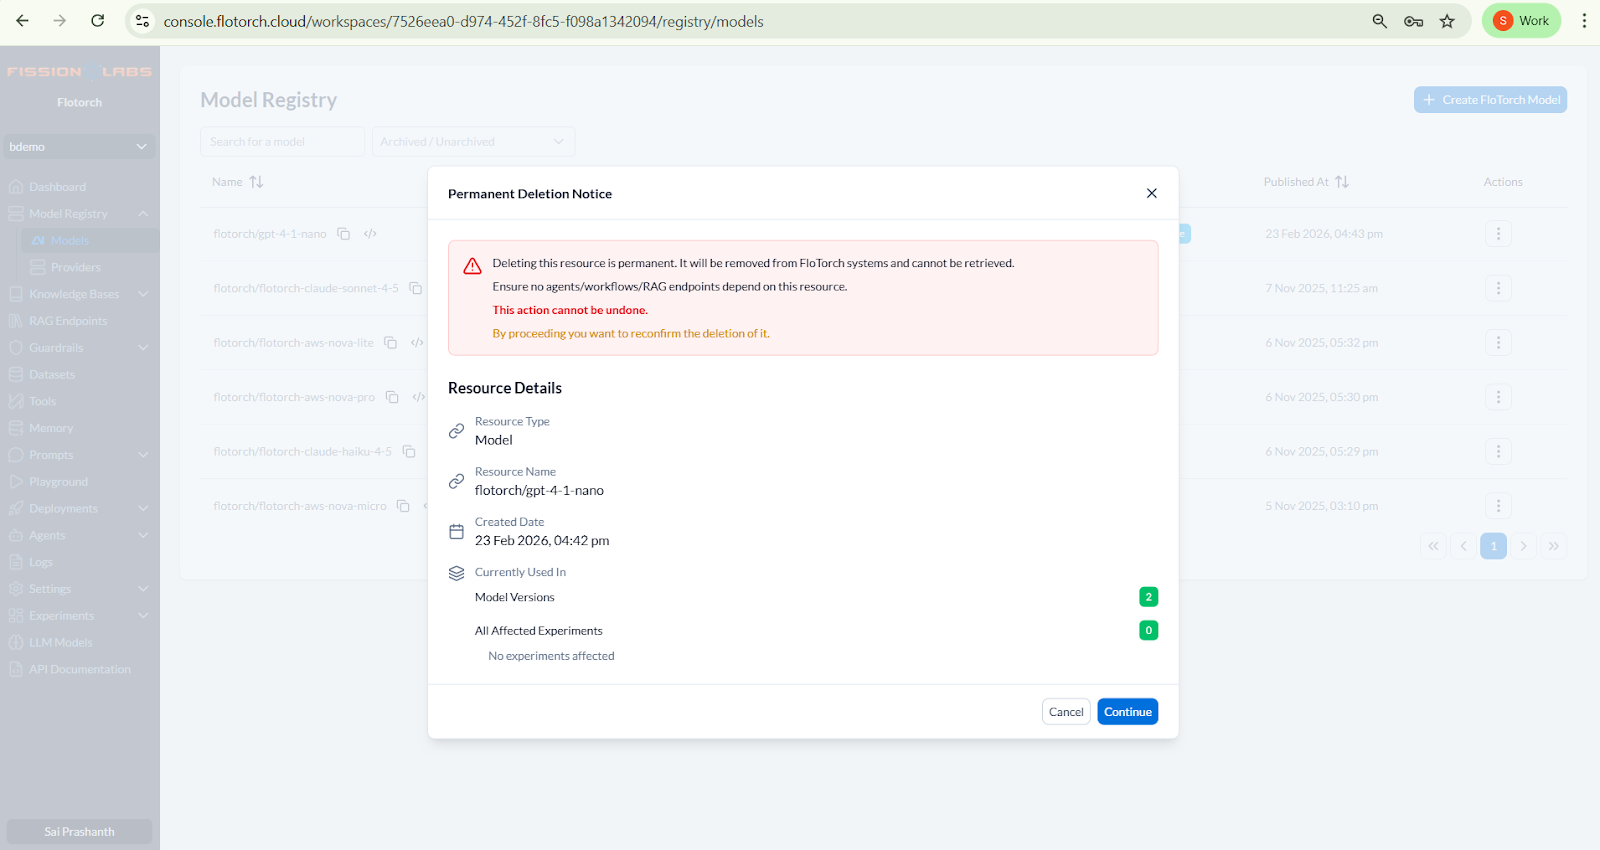The width and height of the screenshot is (1600, 850).
Task: Click the Sai Prashanth user button
Action: (79, 832)
